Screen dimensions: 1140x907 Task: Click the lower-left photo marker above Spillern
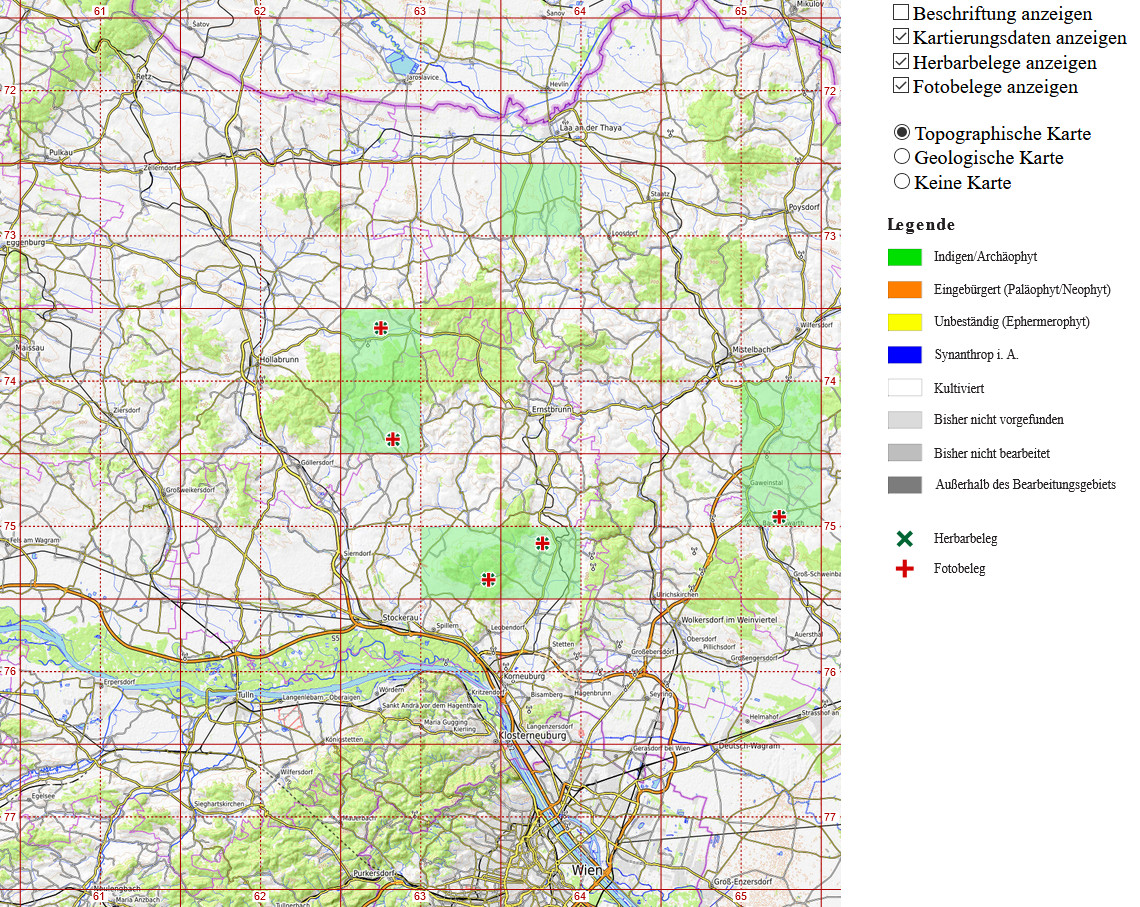(489, 579)
